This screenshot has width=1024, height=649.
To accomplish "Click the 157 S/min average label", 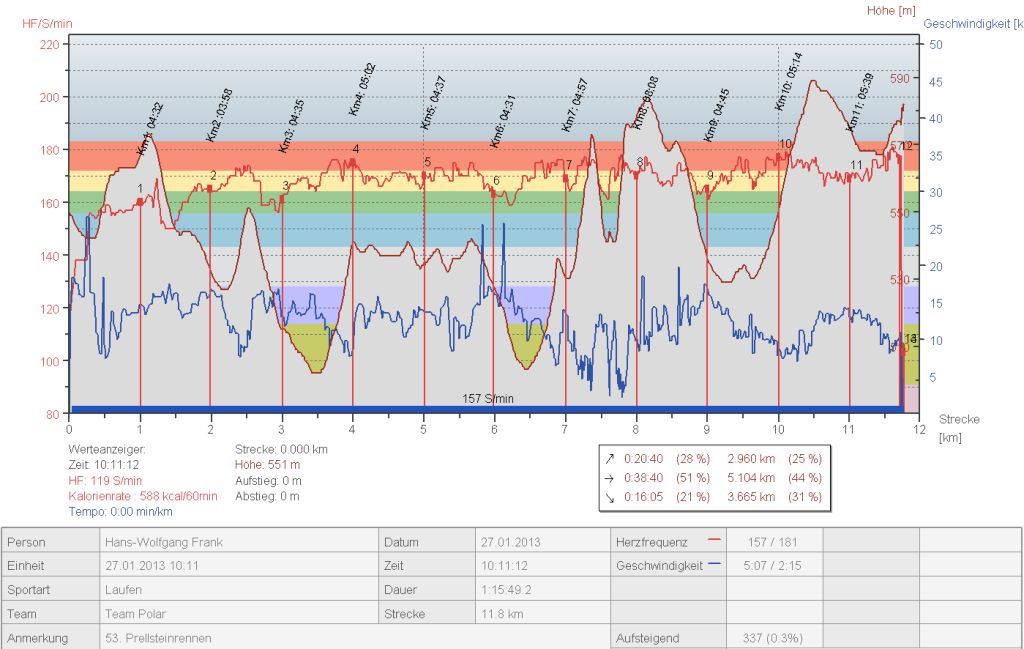I will (x=487, y=398).
